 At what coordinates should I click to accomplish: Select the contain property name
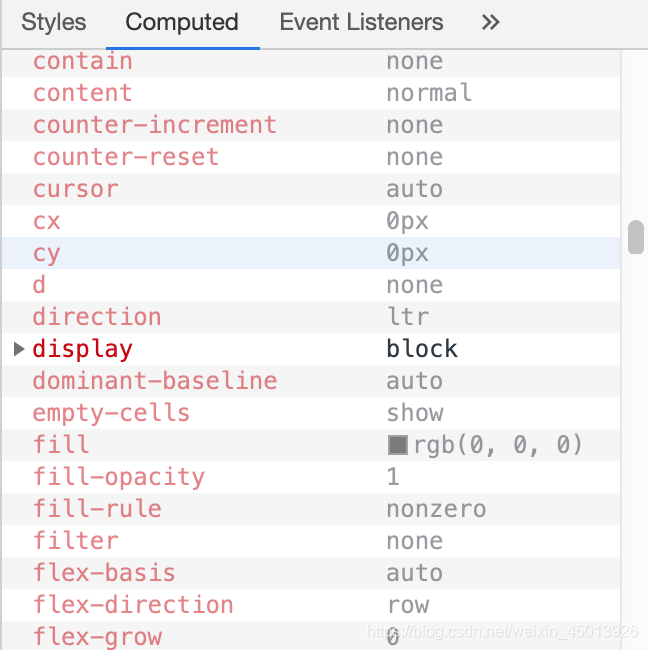tap(83, 61)
